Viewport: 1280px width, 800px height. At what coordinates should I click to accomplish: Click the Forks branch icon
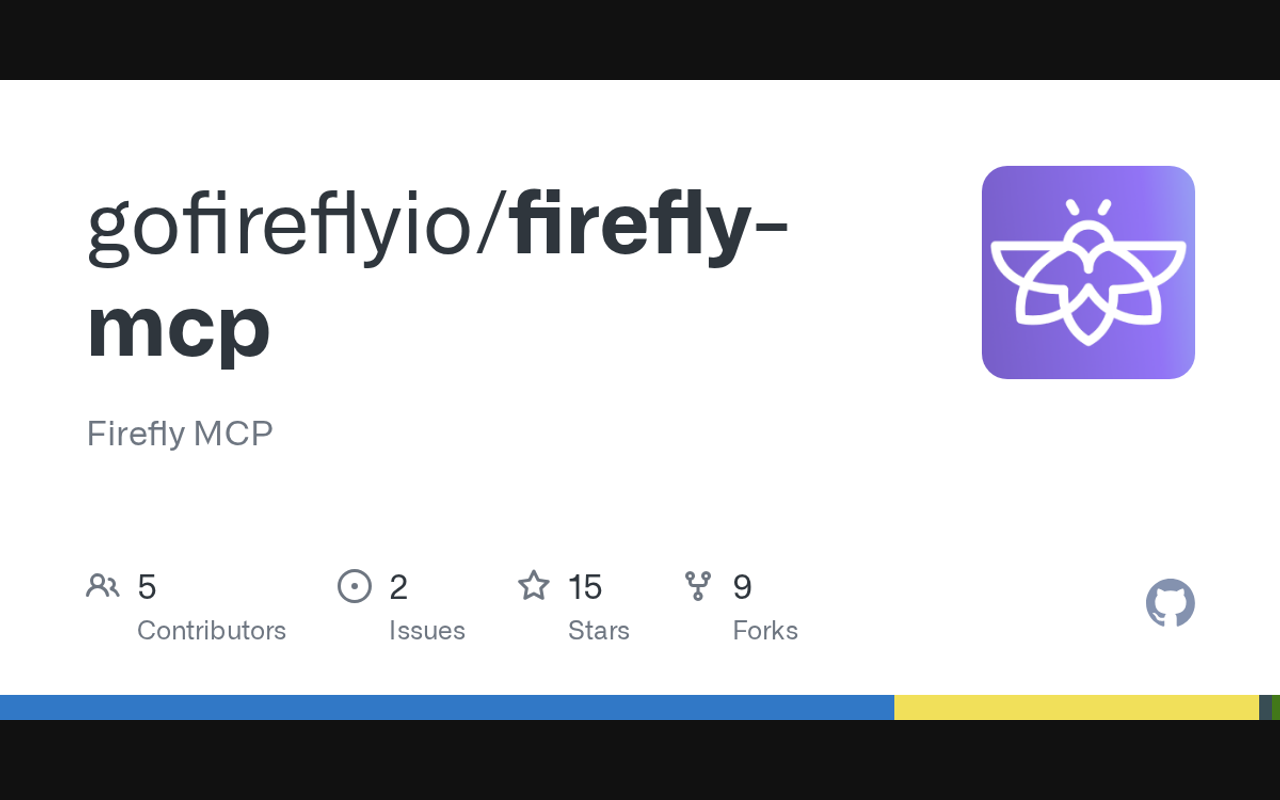[698, 586]
